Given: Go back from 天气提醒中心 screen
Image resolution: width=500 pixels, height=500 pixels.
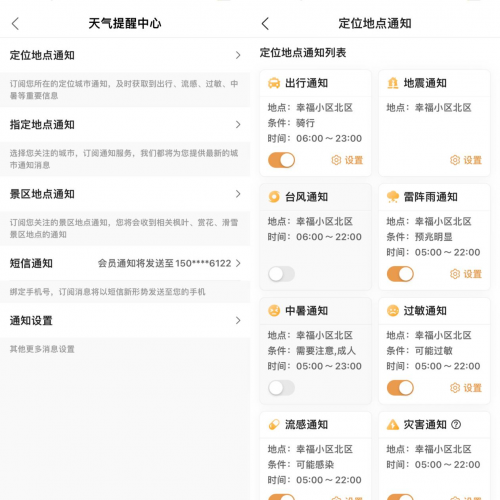Looking at the screenshot, I should click(15, 24).
